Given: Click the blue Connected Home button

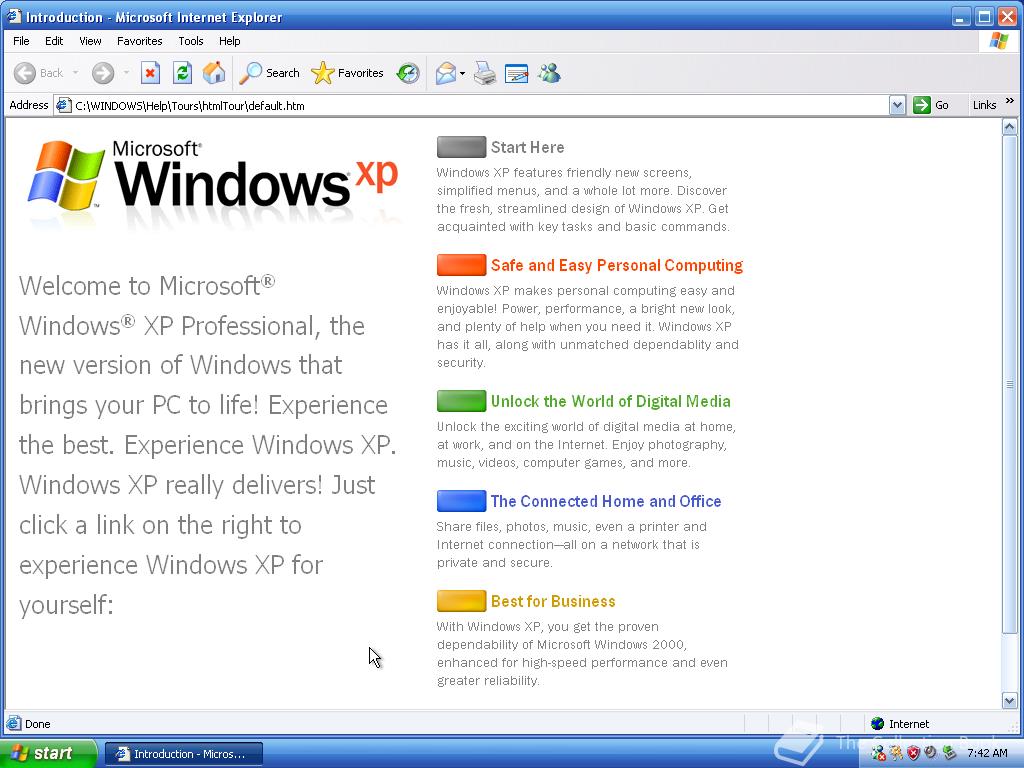Looking at the screenshot, I should [x=461, y=501].
